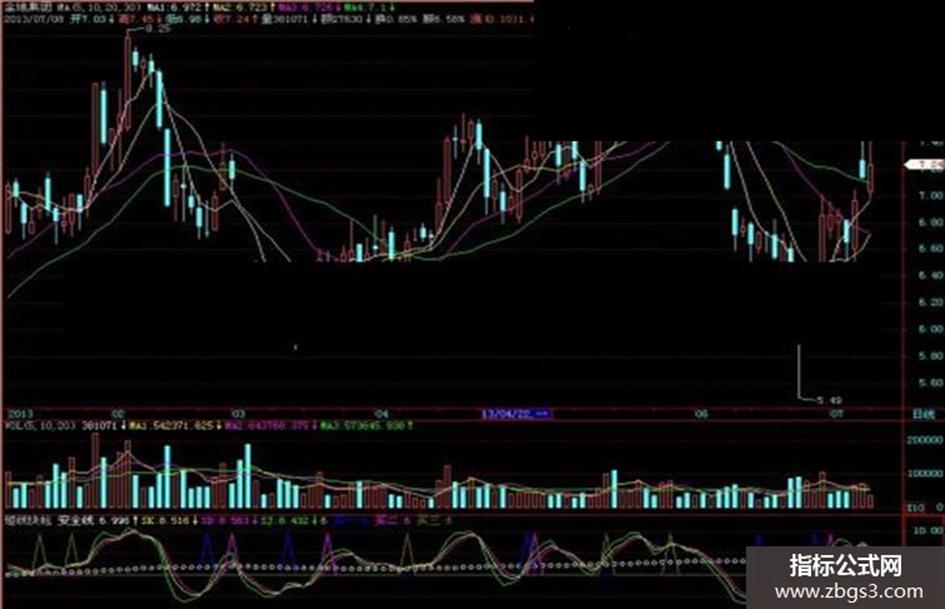945x609 pixels.
Task: Click the purple MA2 volume average value
Action: coord(269,426)
